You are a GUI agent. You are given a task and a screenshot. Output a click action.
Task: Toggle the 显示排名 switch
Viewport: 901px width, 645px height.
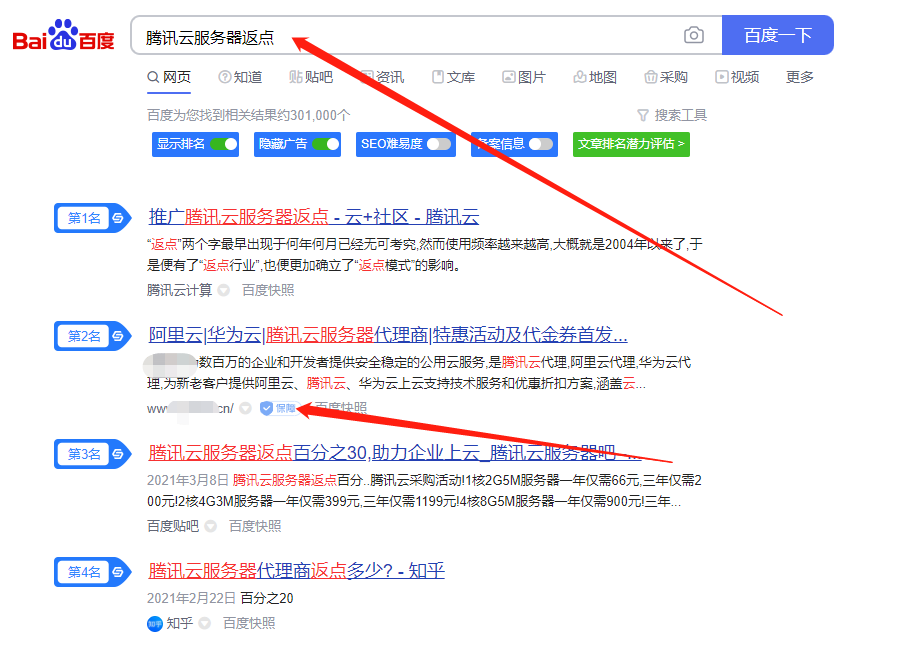coord(223,144)
